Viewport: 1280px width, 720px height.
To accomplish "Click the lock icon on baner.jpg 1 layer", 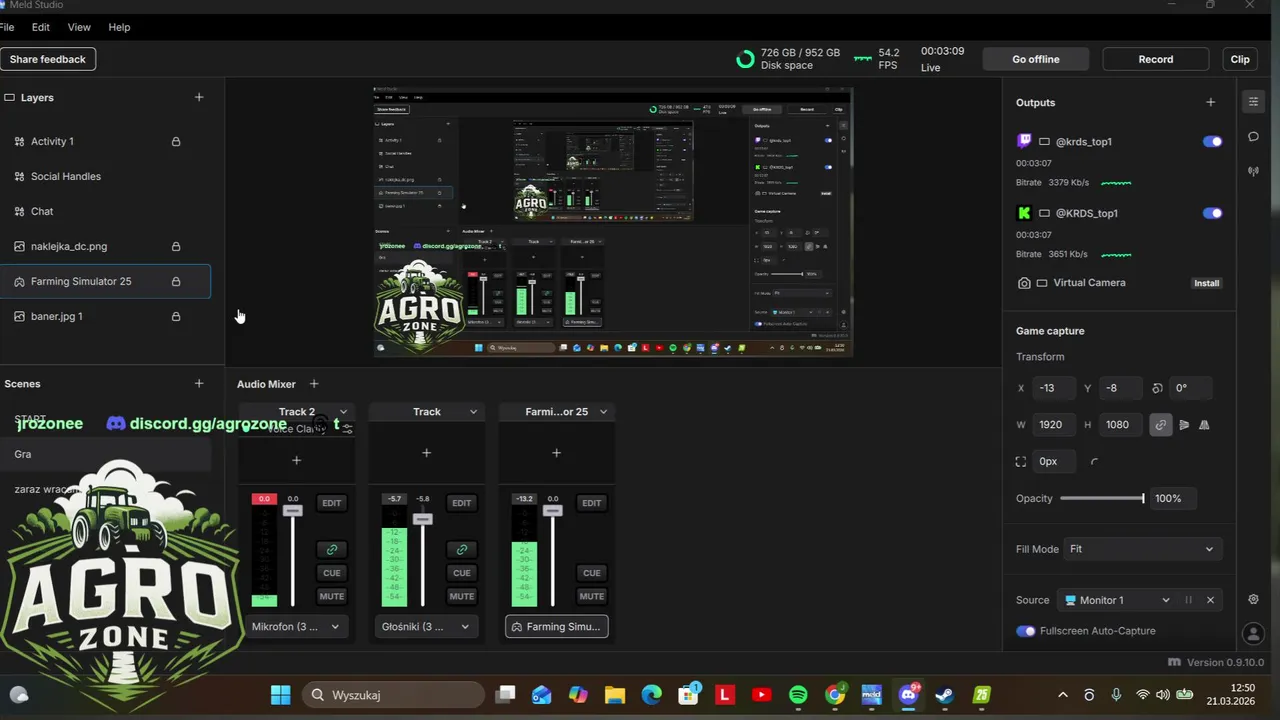I will pos(176,317).
